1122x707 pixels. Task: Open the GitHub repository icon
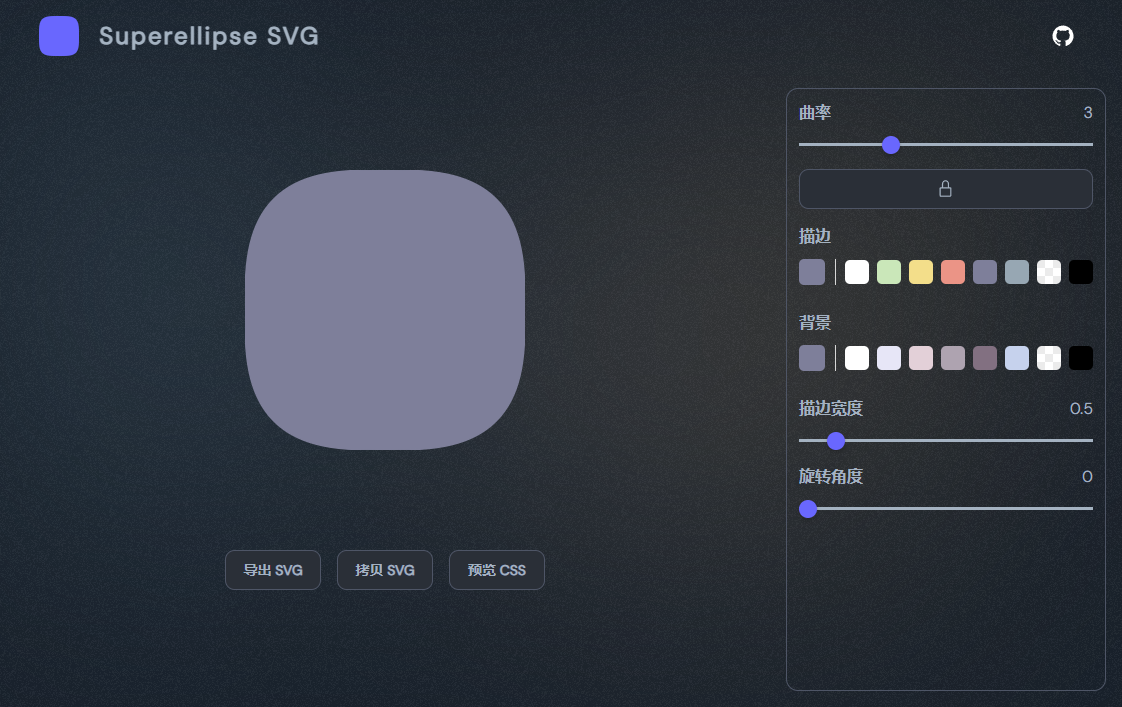pos(1063,35)
